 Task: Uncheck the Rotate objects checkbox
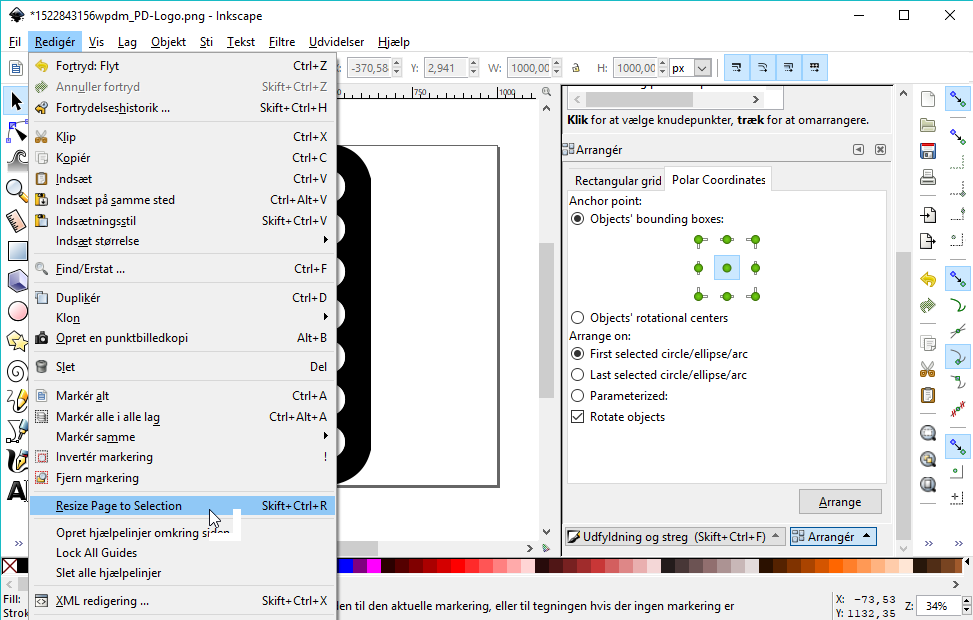(578, 417)
